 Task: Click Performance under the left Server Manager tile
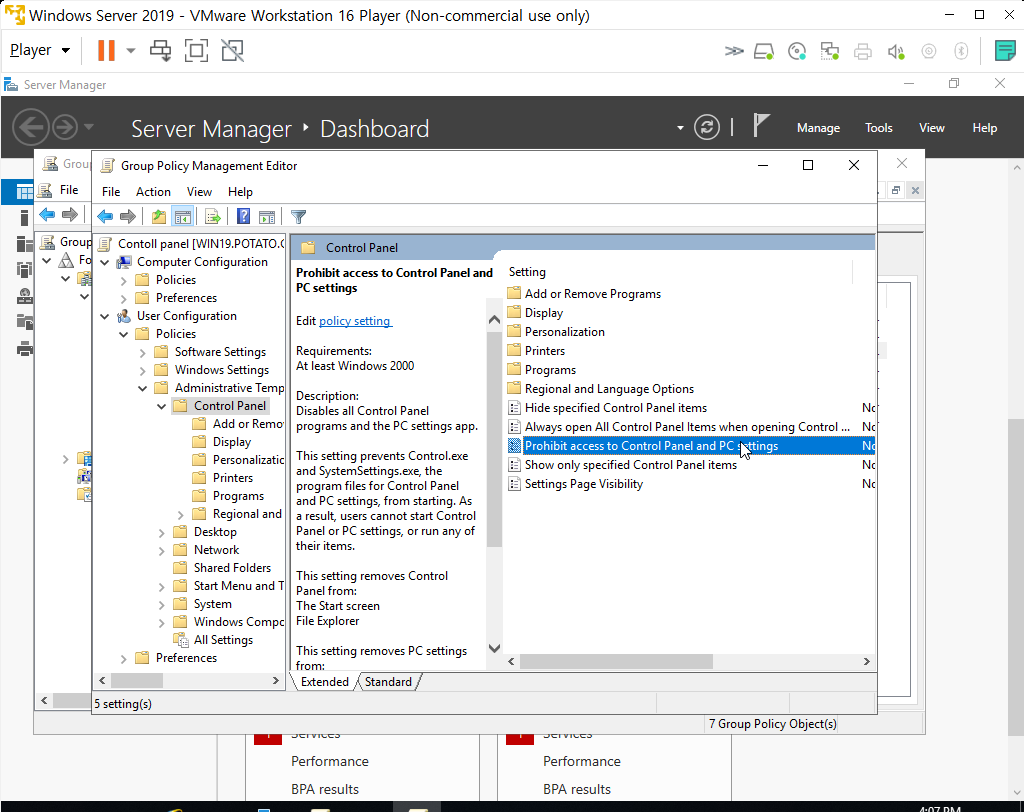click(x=330, y=761)
